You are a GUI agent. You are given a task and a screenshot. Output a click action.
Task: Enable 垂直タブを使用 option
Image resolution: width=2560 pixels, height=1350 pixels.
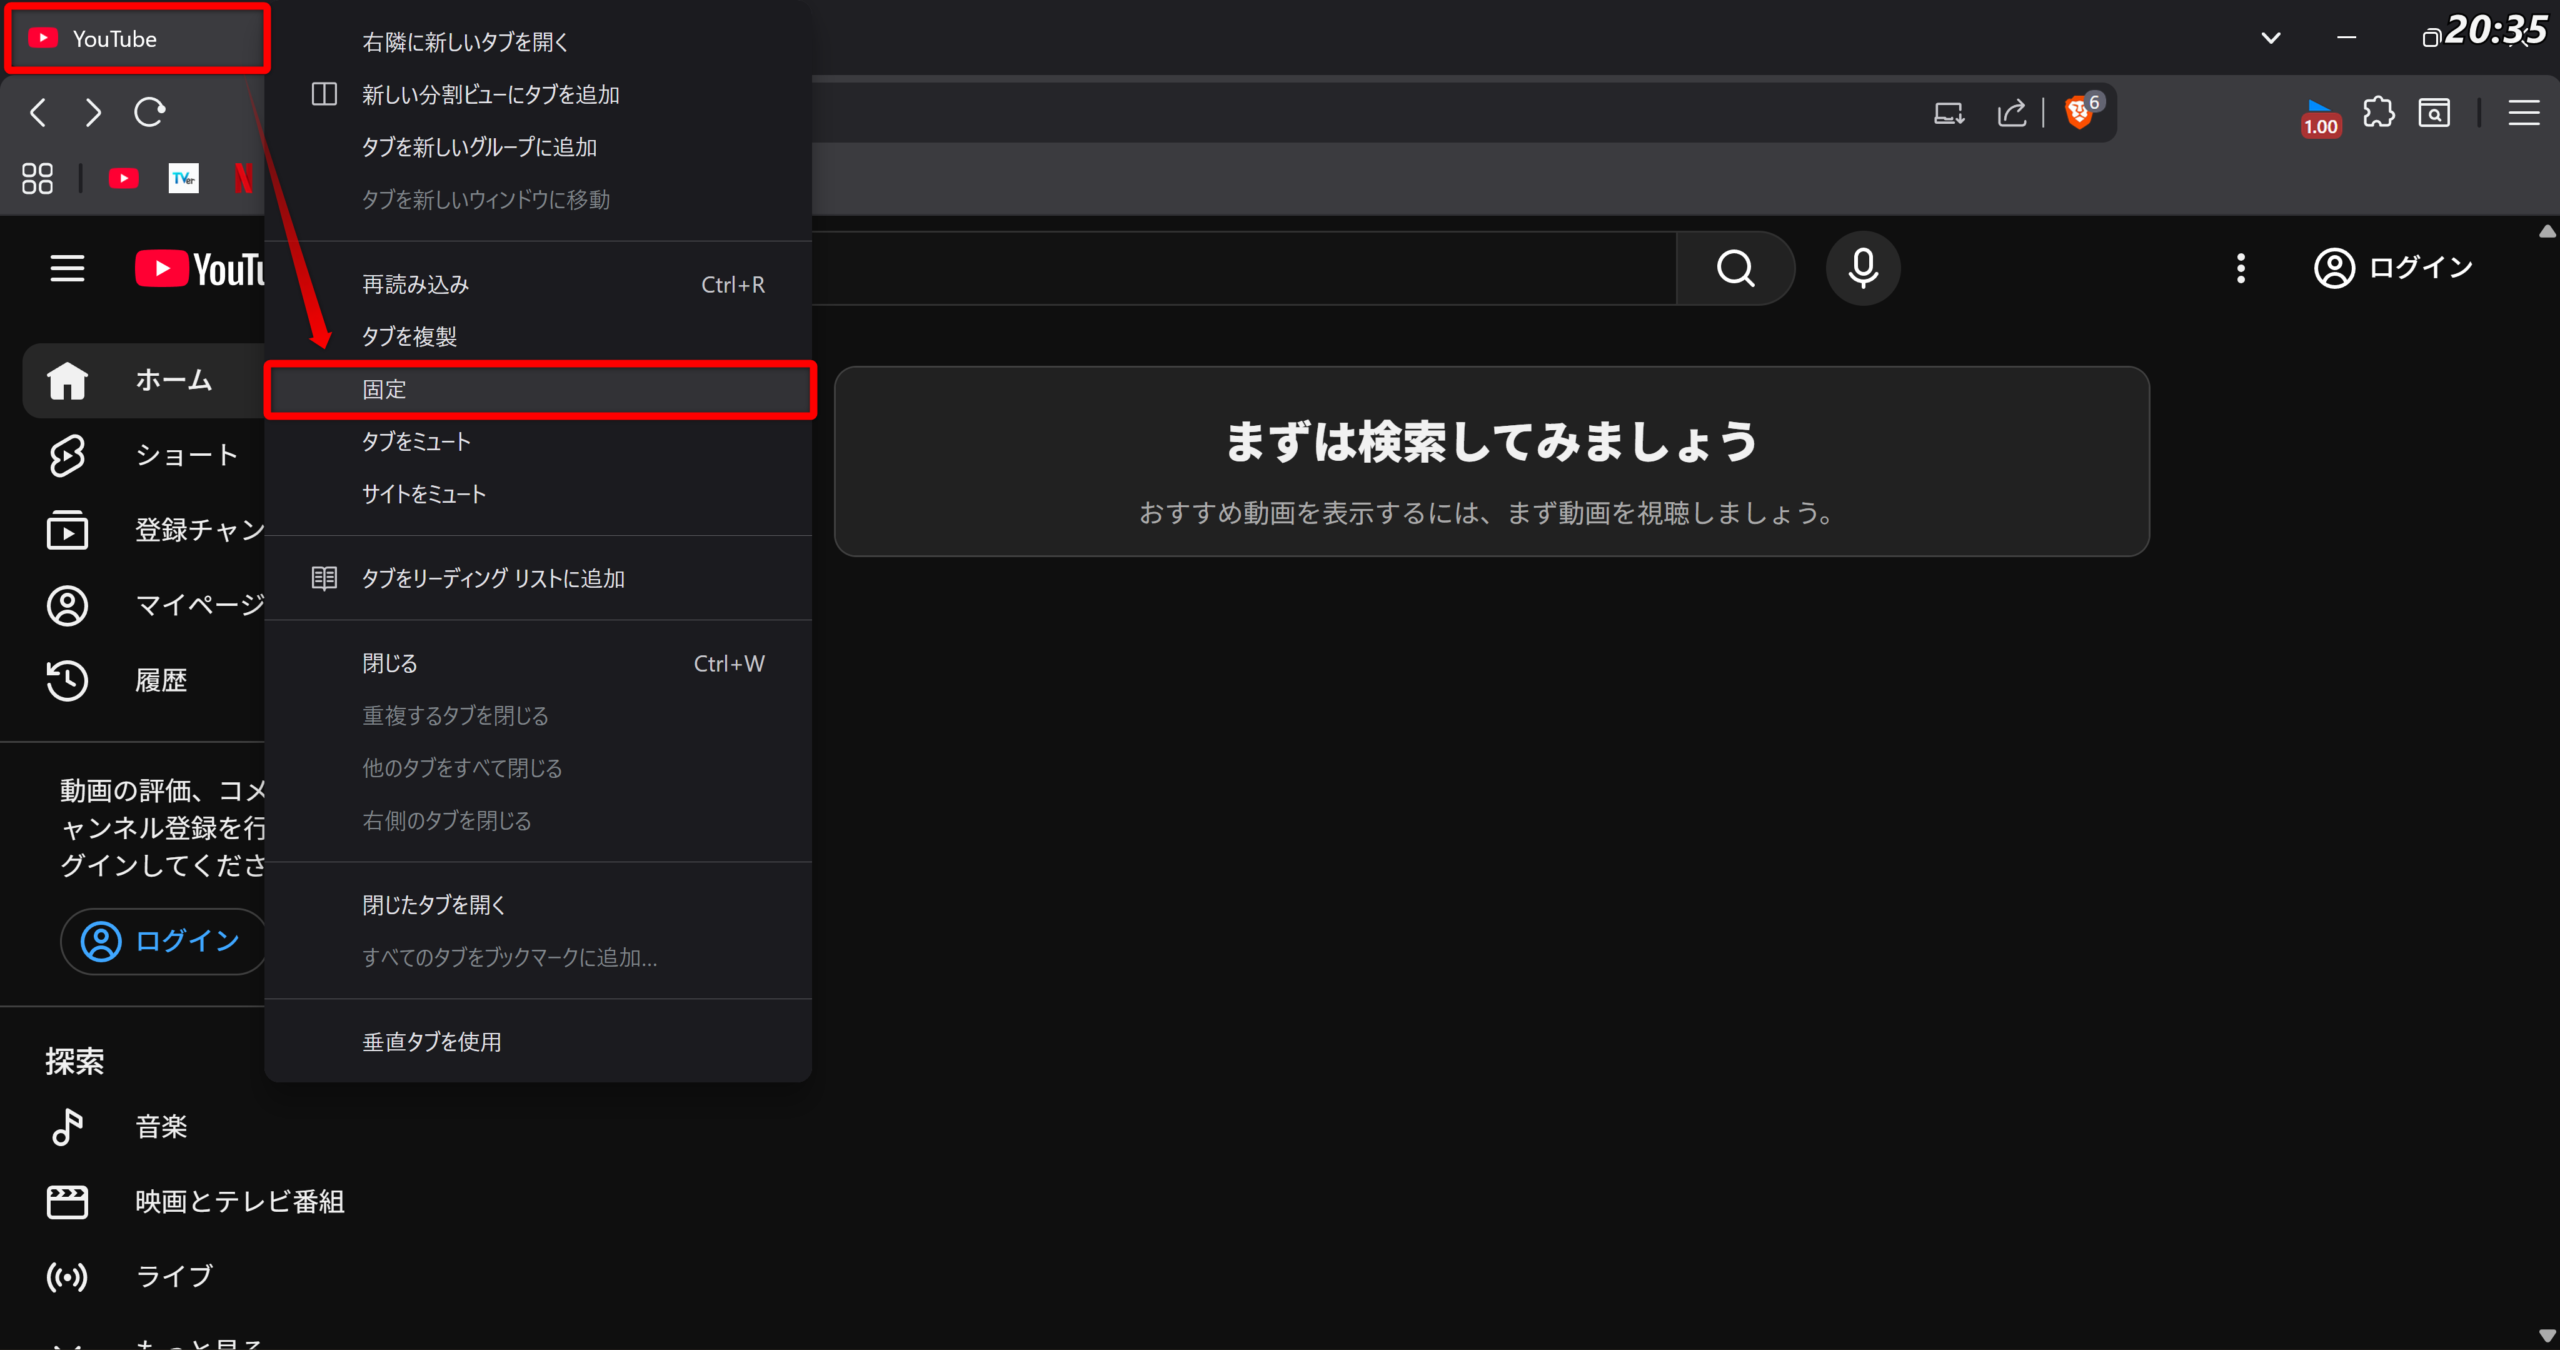click(432, 1042)
